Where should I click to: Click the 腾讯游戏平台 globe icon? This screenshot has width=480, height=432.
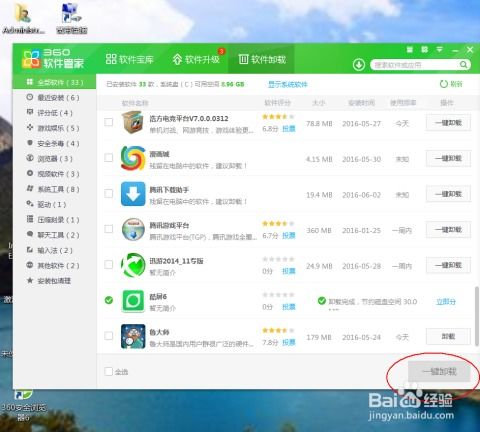coord(133,229)
